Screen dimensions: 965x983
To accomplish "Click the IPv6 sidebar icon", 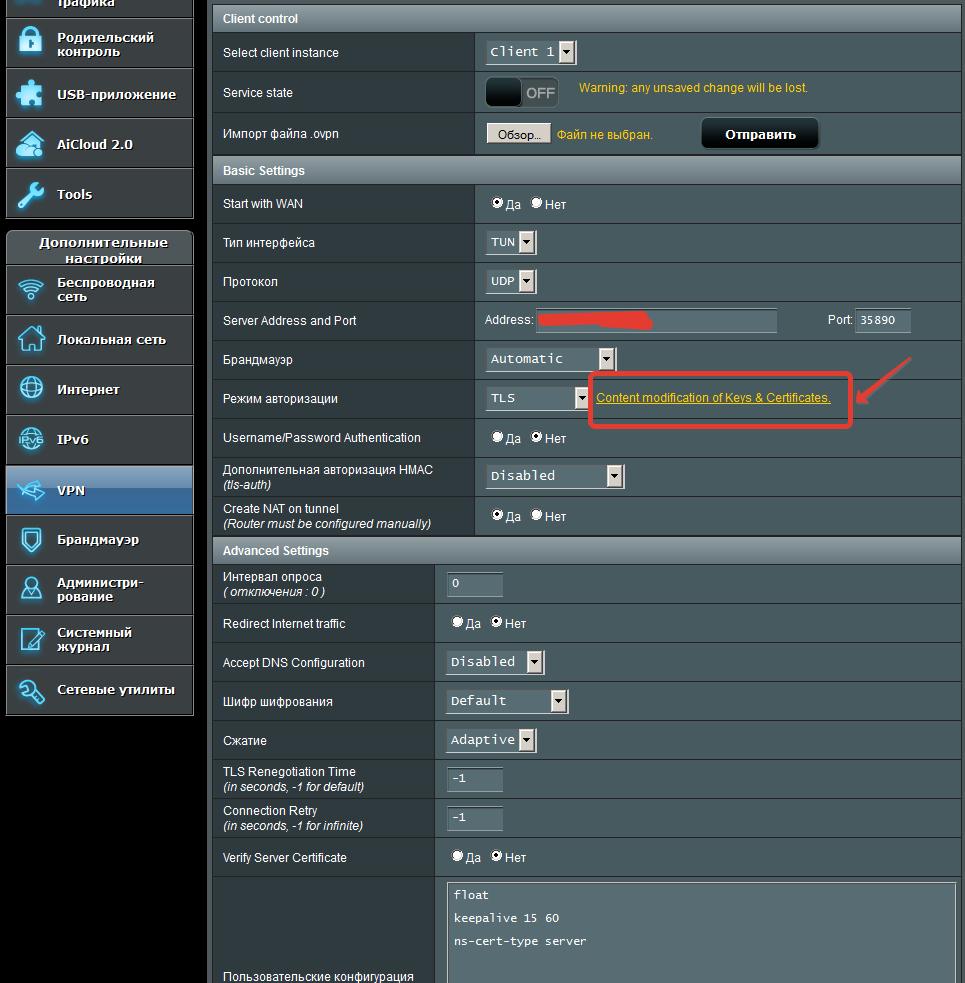I will [31, 440].
